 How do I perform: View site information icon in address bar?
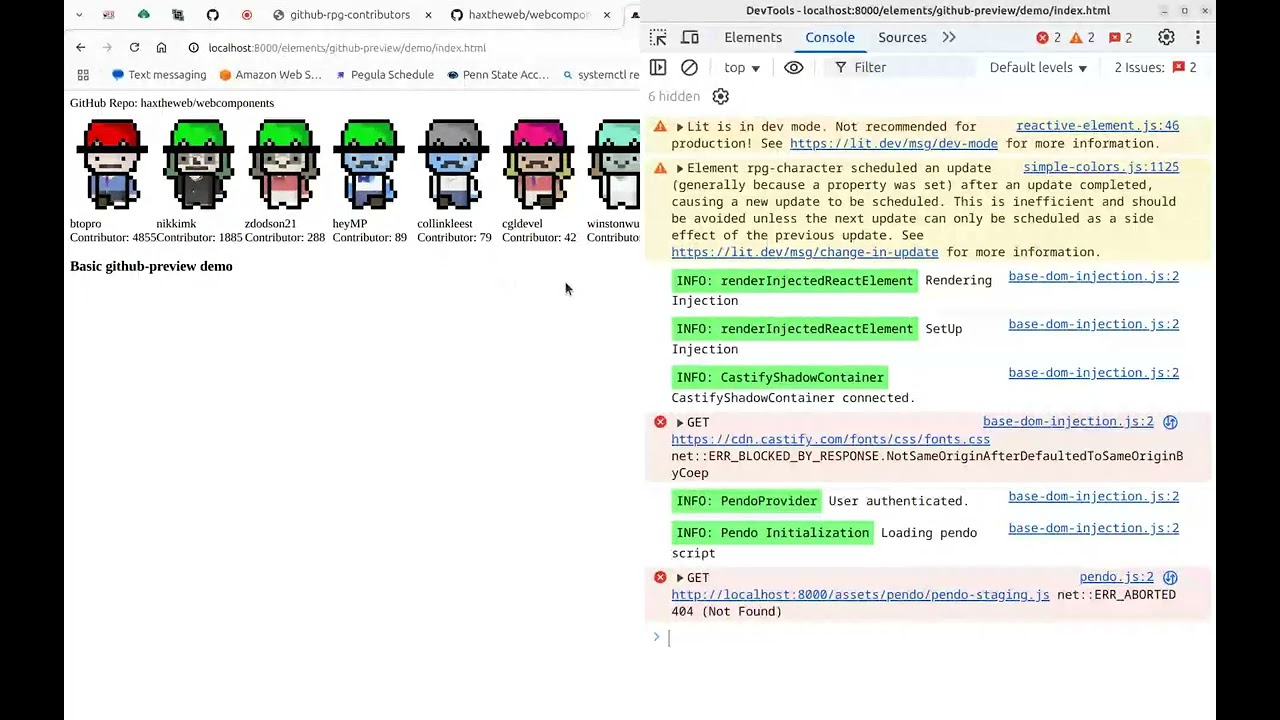coord(193,47)
